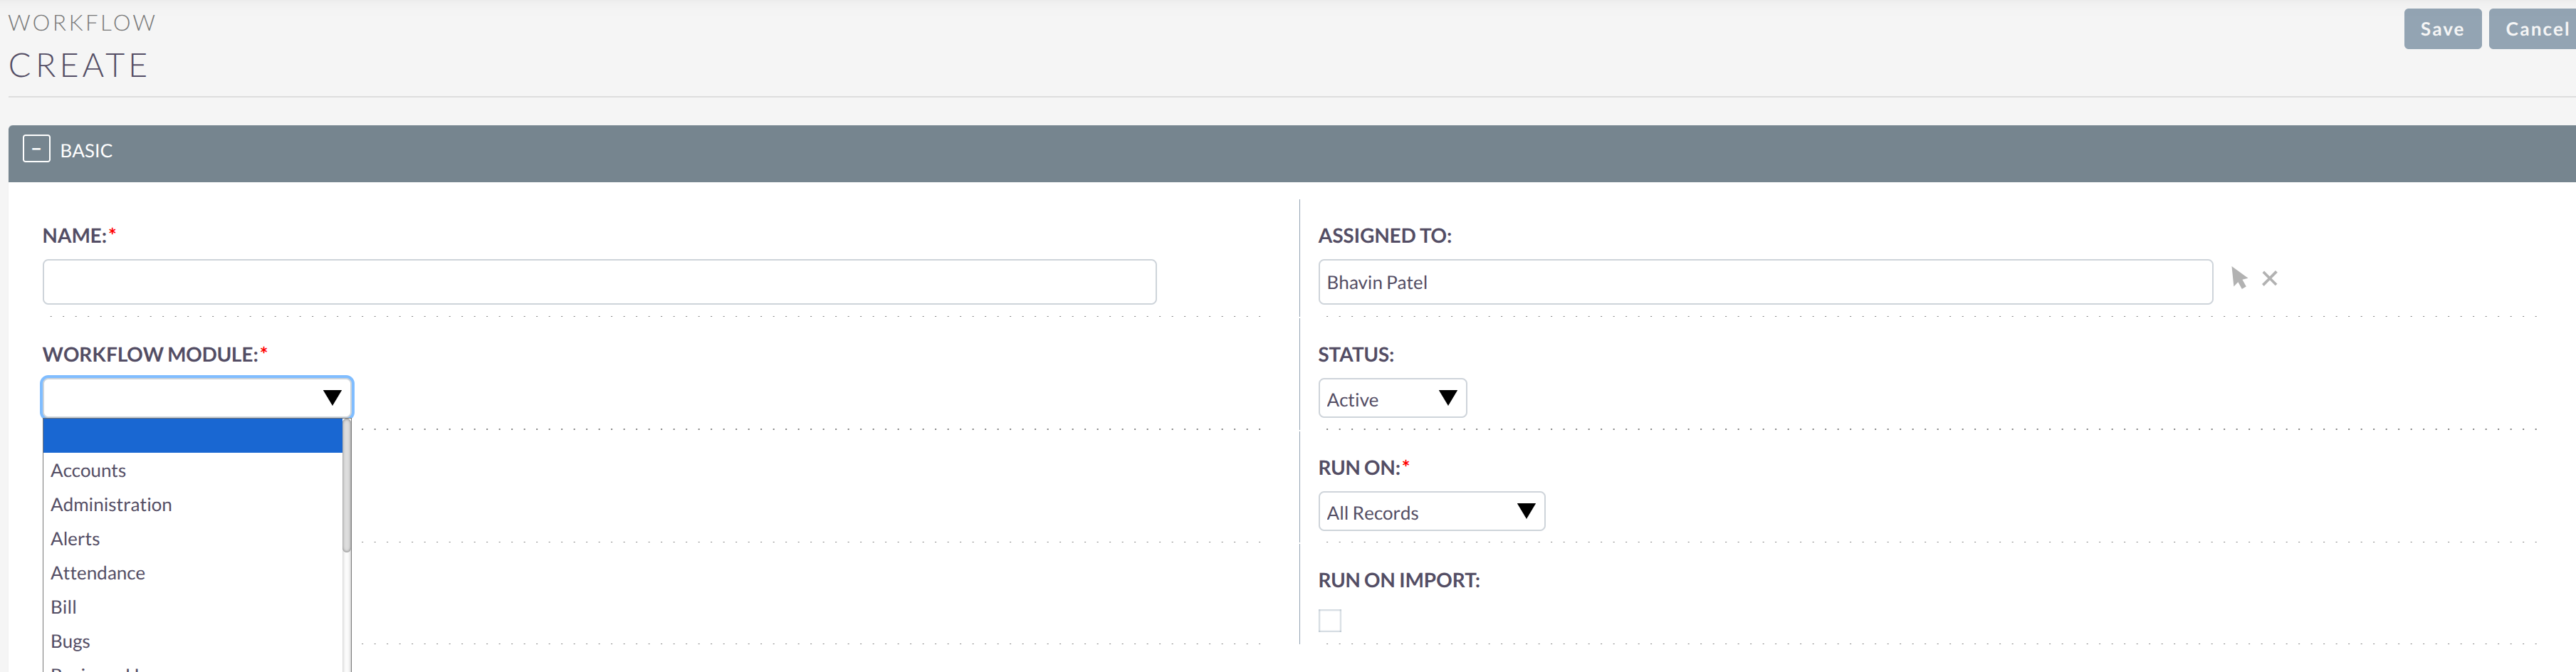Select the Attendance module option

(x=98, y=572)
